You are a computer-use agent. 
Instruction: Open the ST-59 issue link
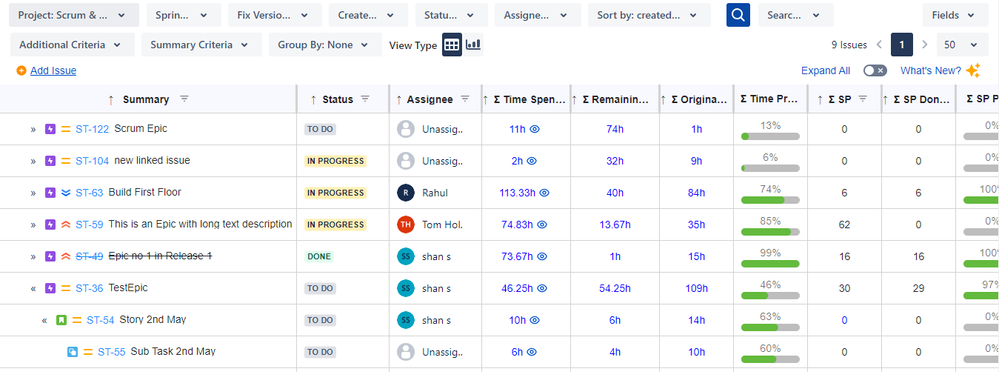coord(89,224)
